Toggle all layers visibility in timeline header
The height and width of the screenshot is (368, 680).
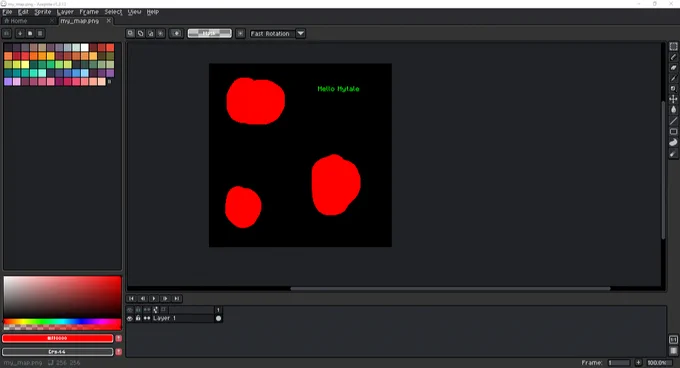[130, 310]
